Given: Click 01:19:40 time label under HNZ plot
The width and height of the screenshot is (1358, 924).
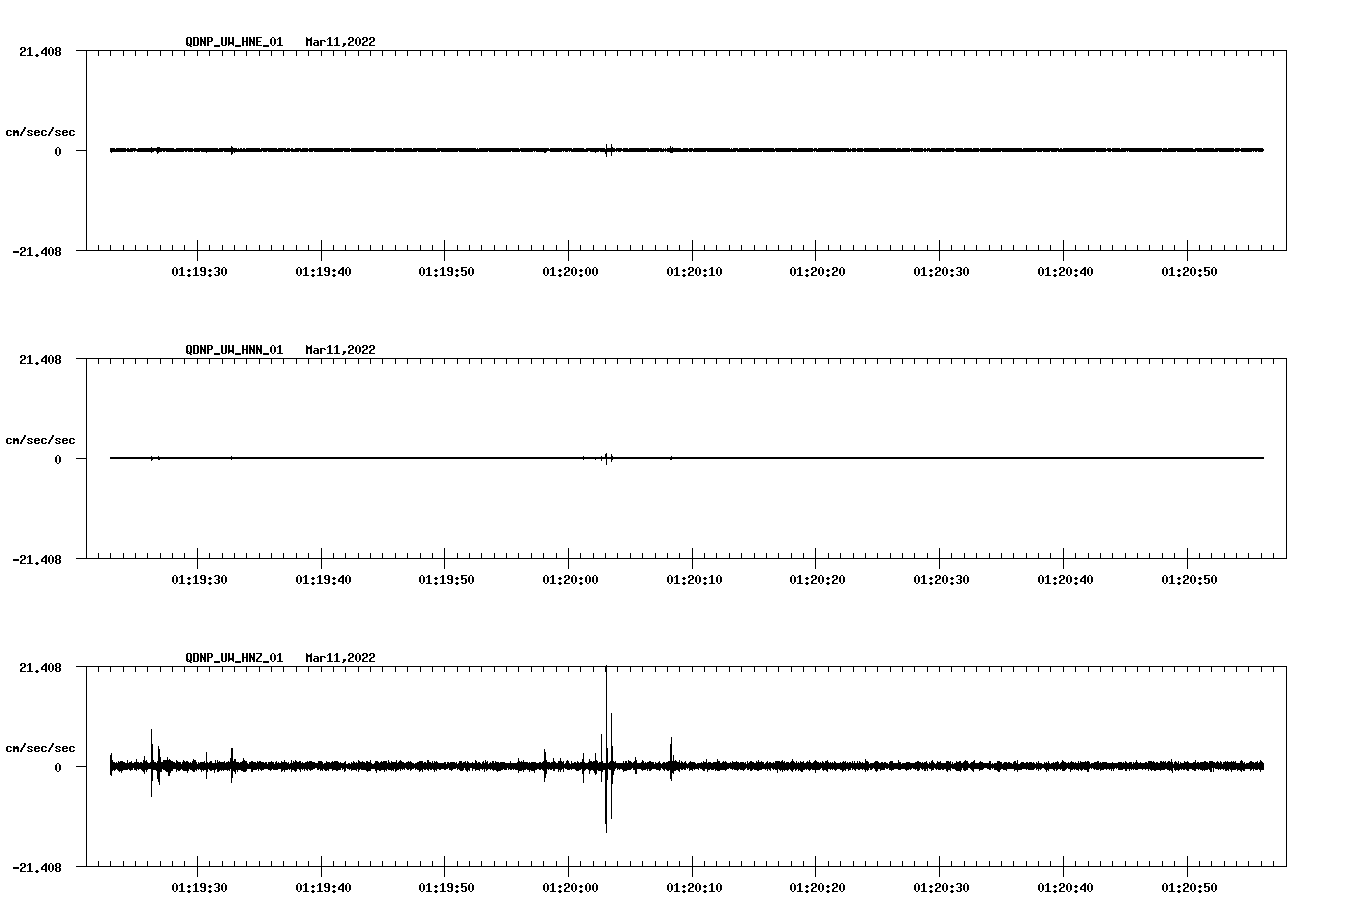Looking at the screenshot, I should pos(322,888).
